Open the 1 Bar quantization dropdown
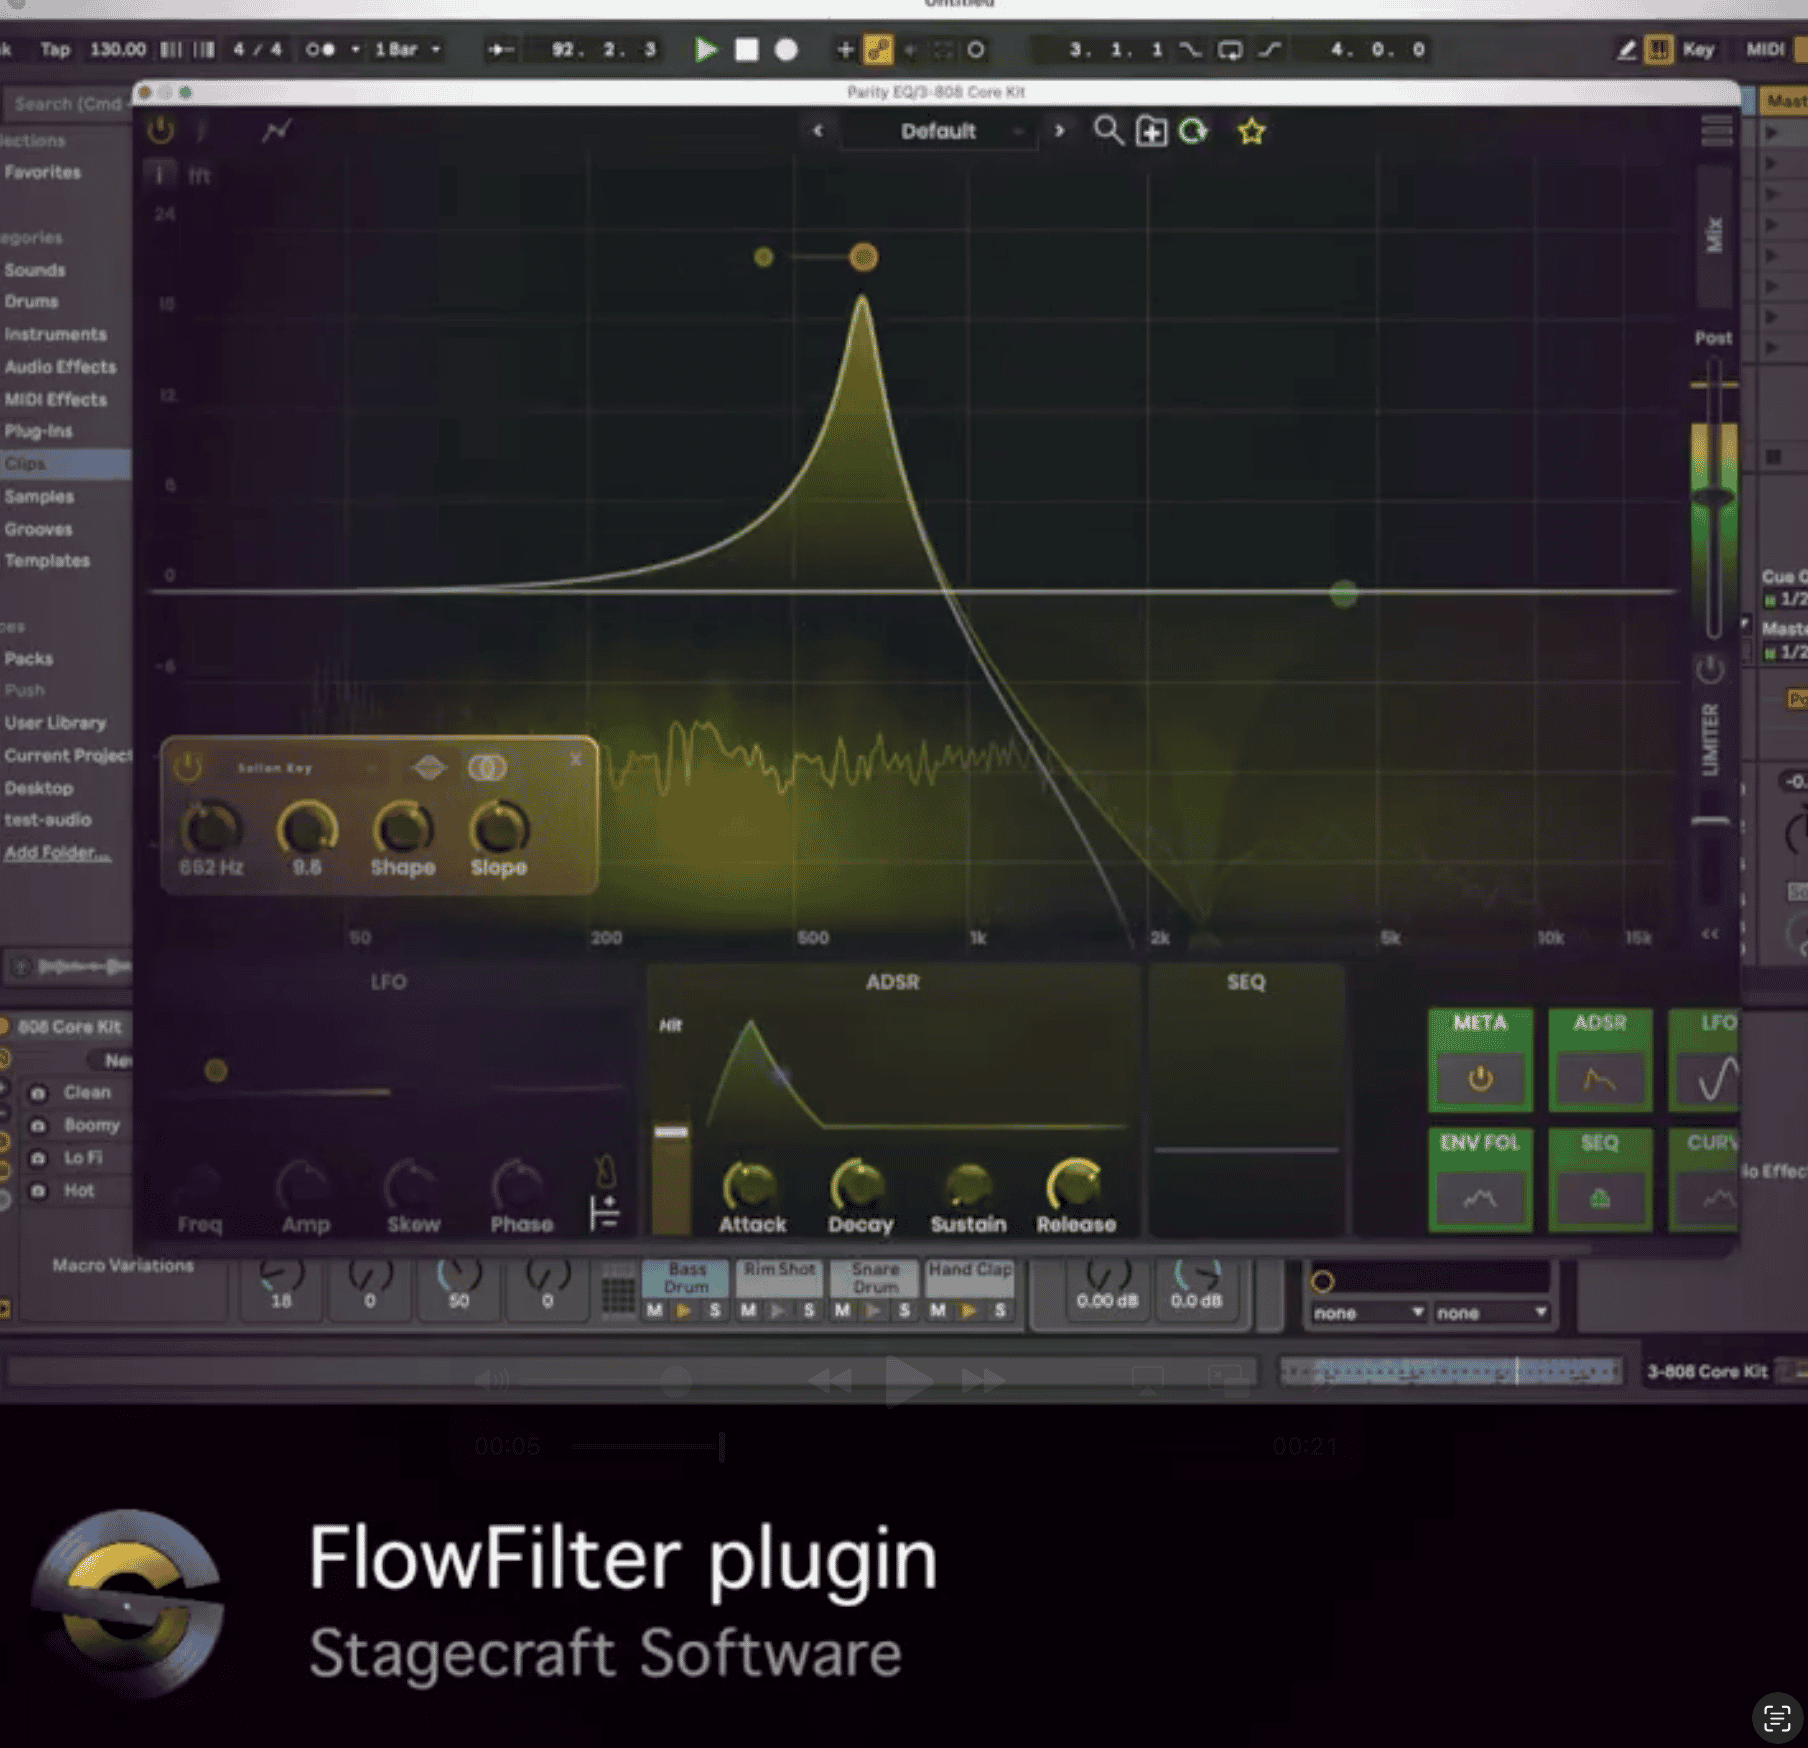This screenshot has width=1808, height=1748. click(406, 49)
